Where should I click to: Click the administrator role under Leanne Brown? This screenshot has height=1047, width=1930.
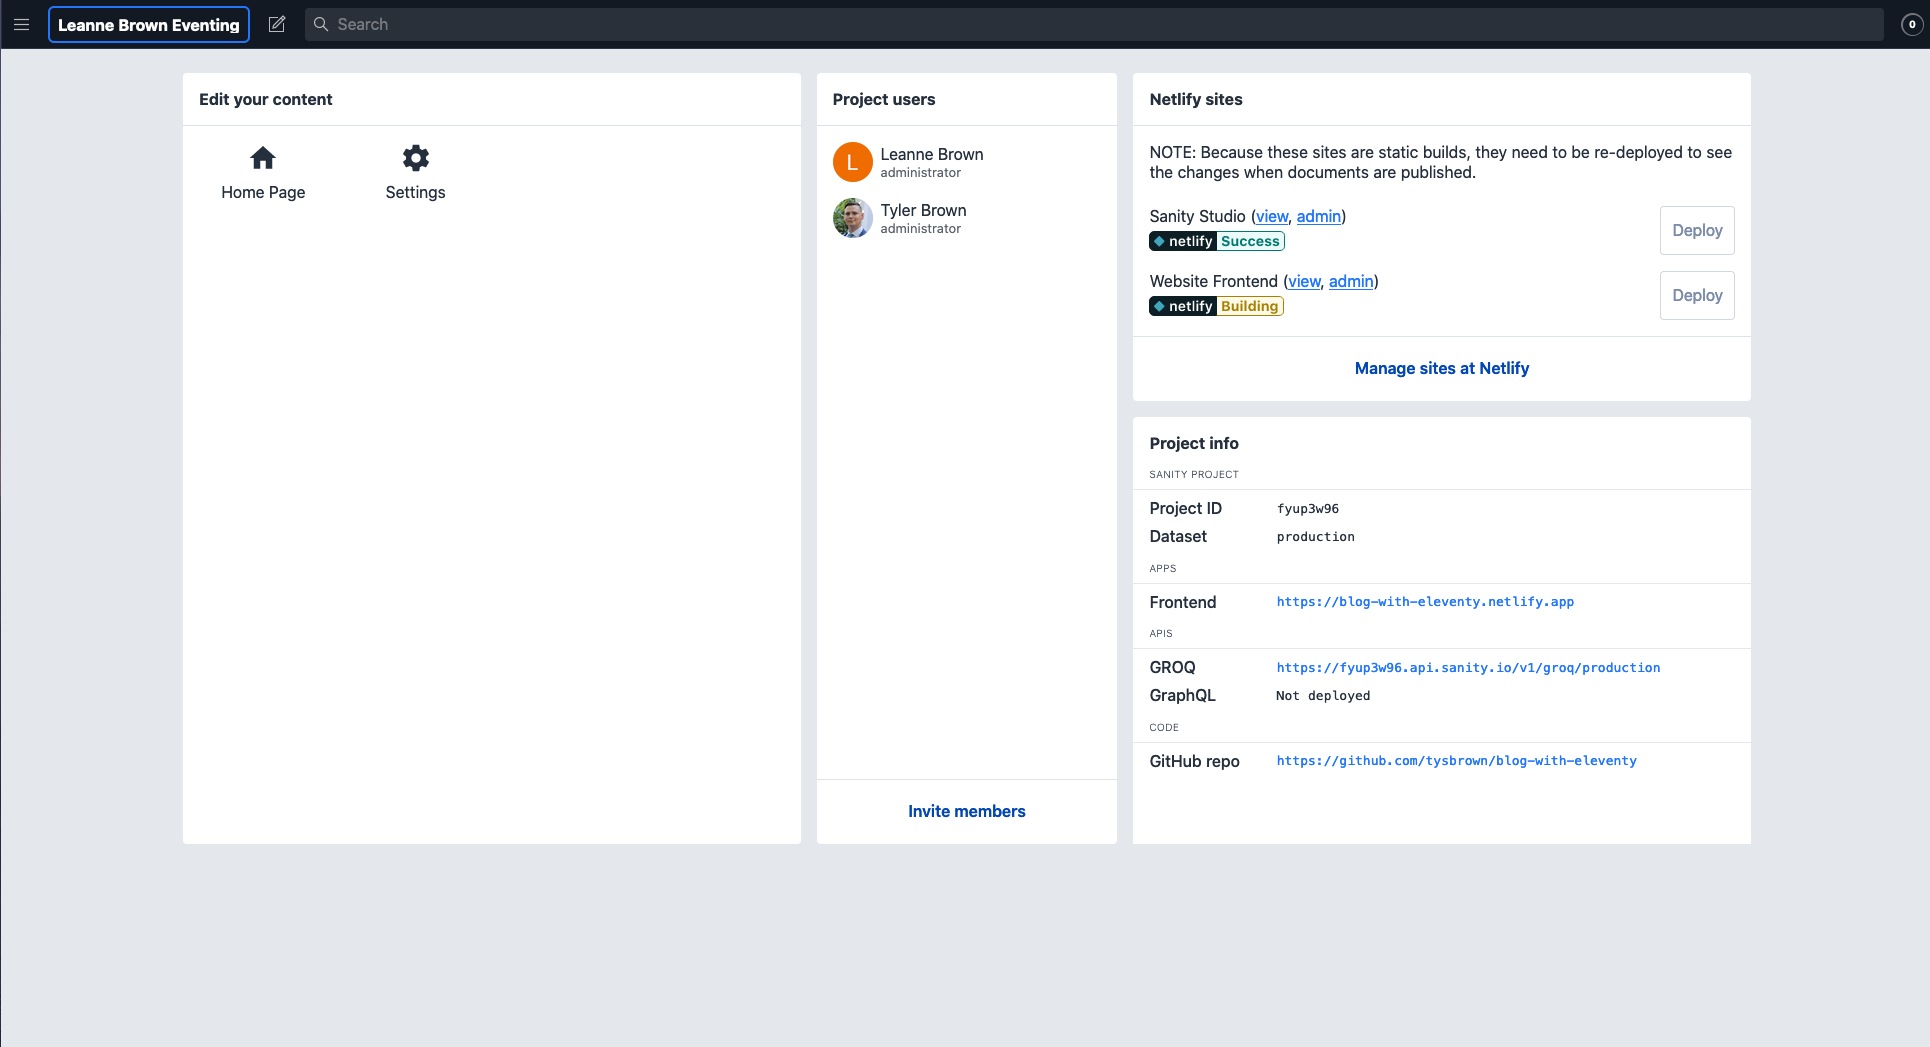point(921,173)
